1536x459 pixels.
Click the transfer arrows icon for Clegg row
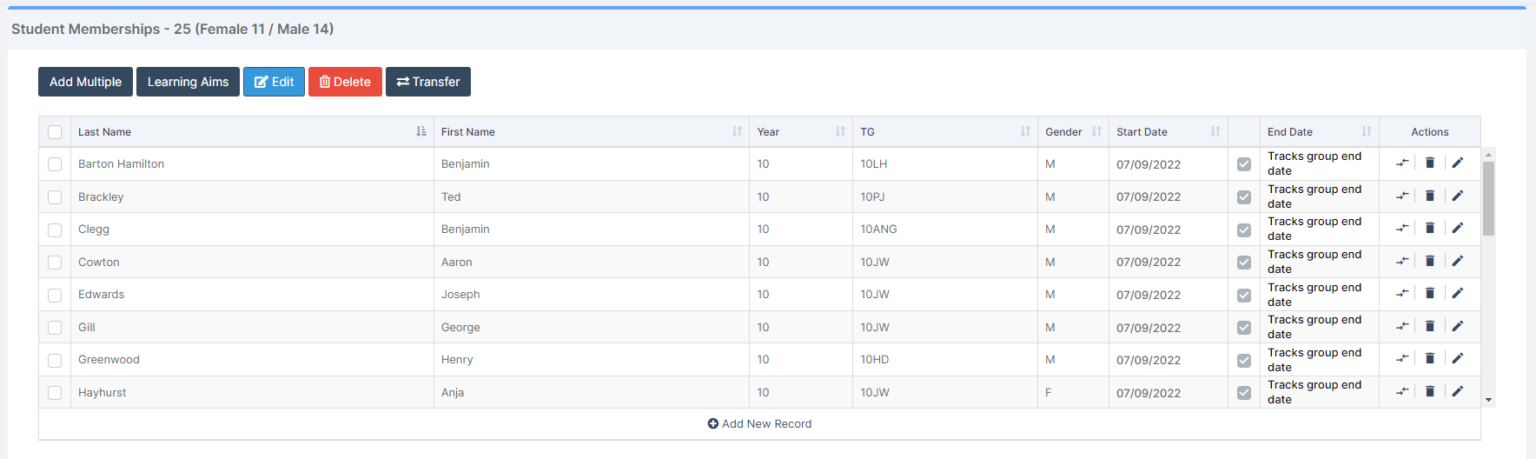coord(1403,229)
